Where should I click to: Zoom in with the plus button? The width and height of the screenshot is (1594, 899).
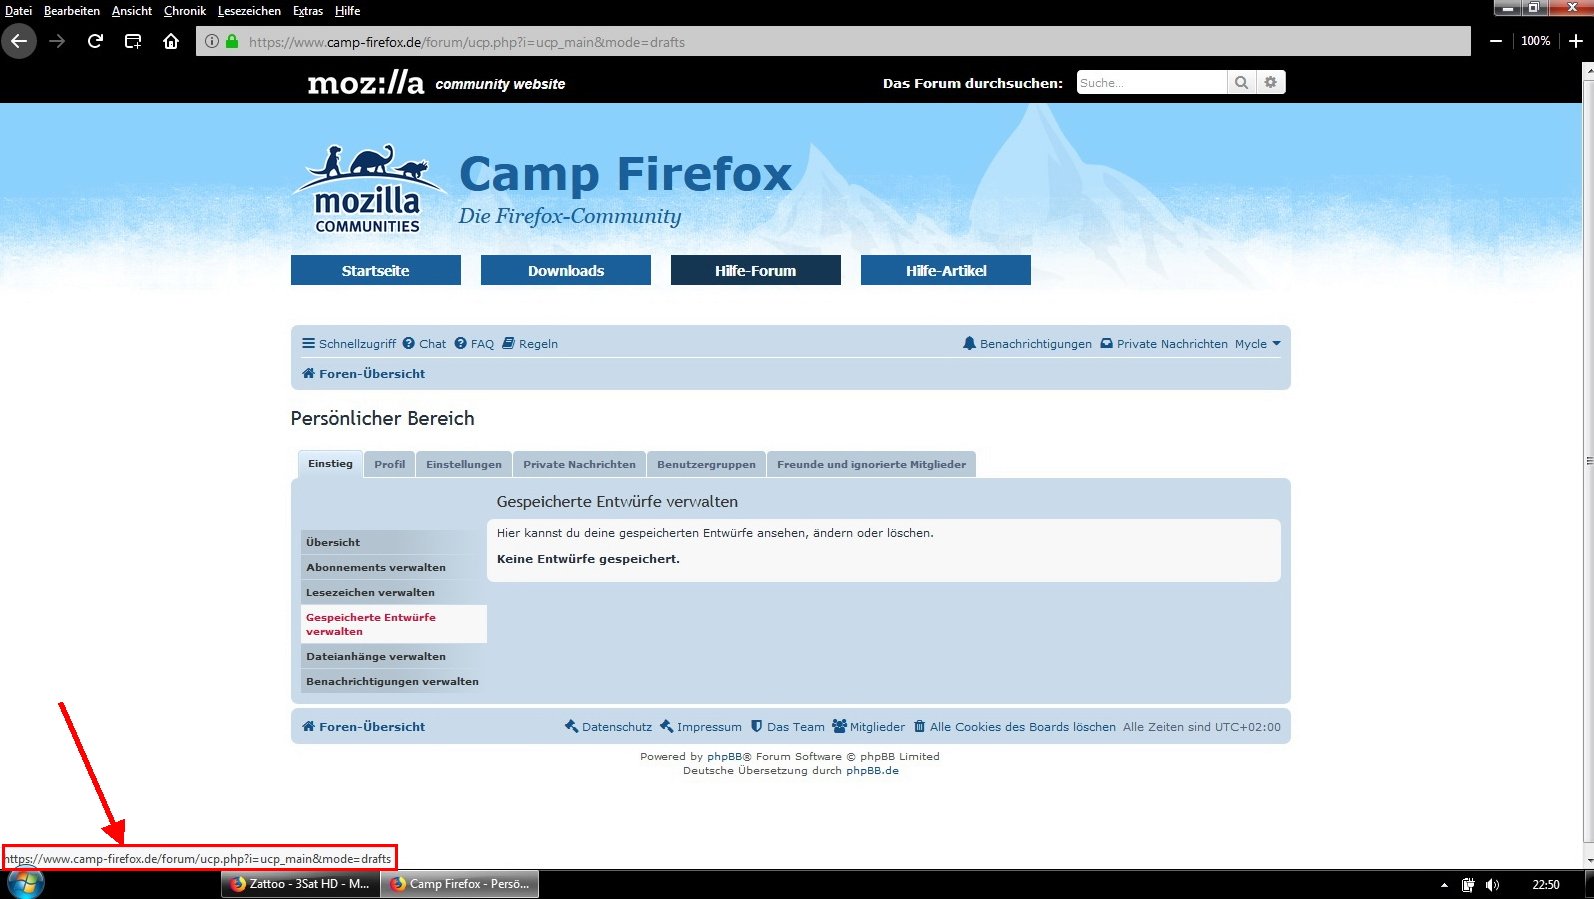(x=1576, y=41)
